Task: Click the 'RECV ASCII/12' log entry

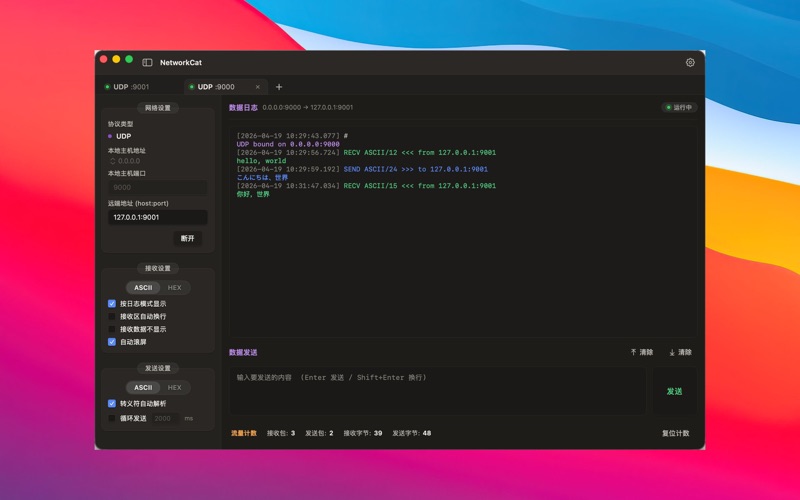Action: [x=366, y=153]
